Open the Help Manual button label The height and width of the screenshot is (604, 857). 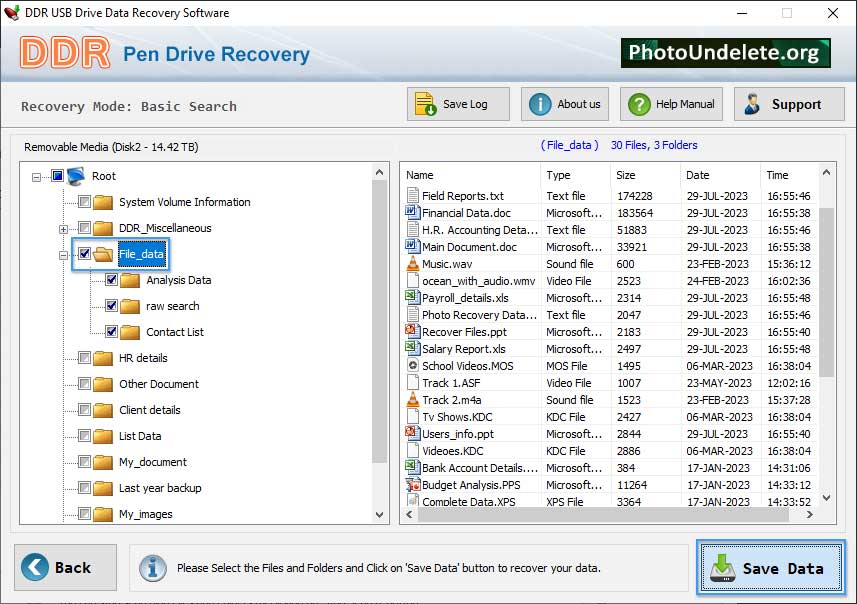(685, 104)
